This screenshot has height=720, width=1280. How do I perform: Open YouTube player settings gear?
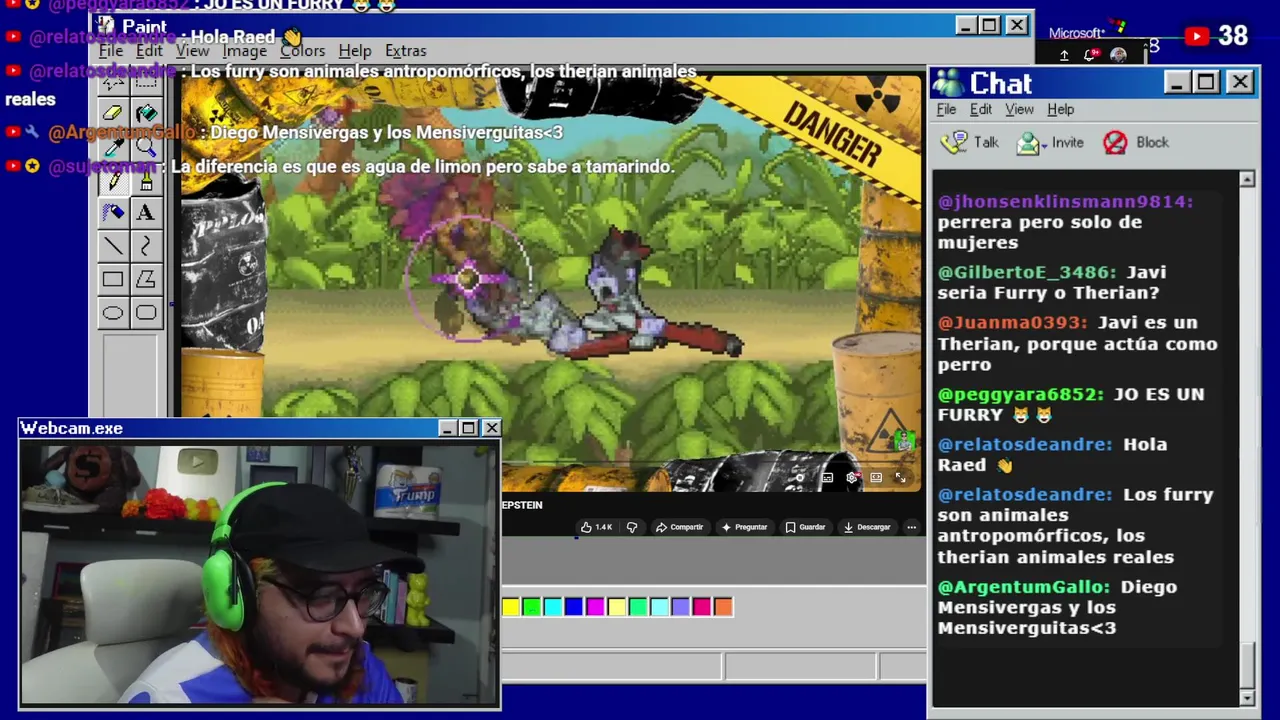coord(852,478)
